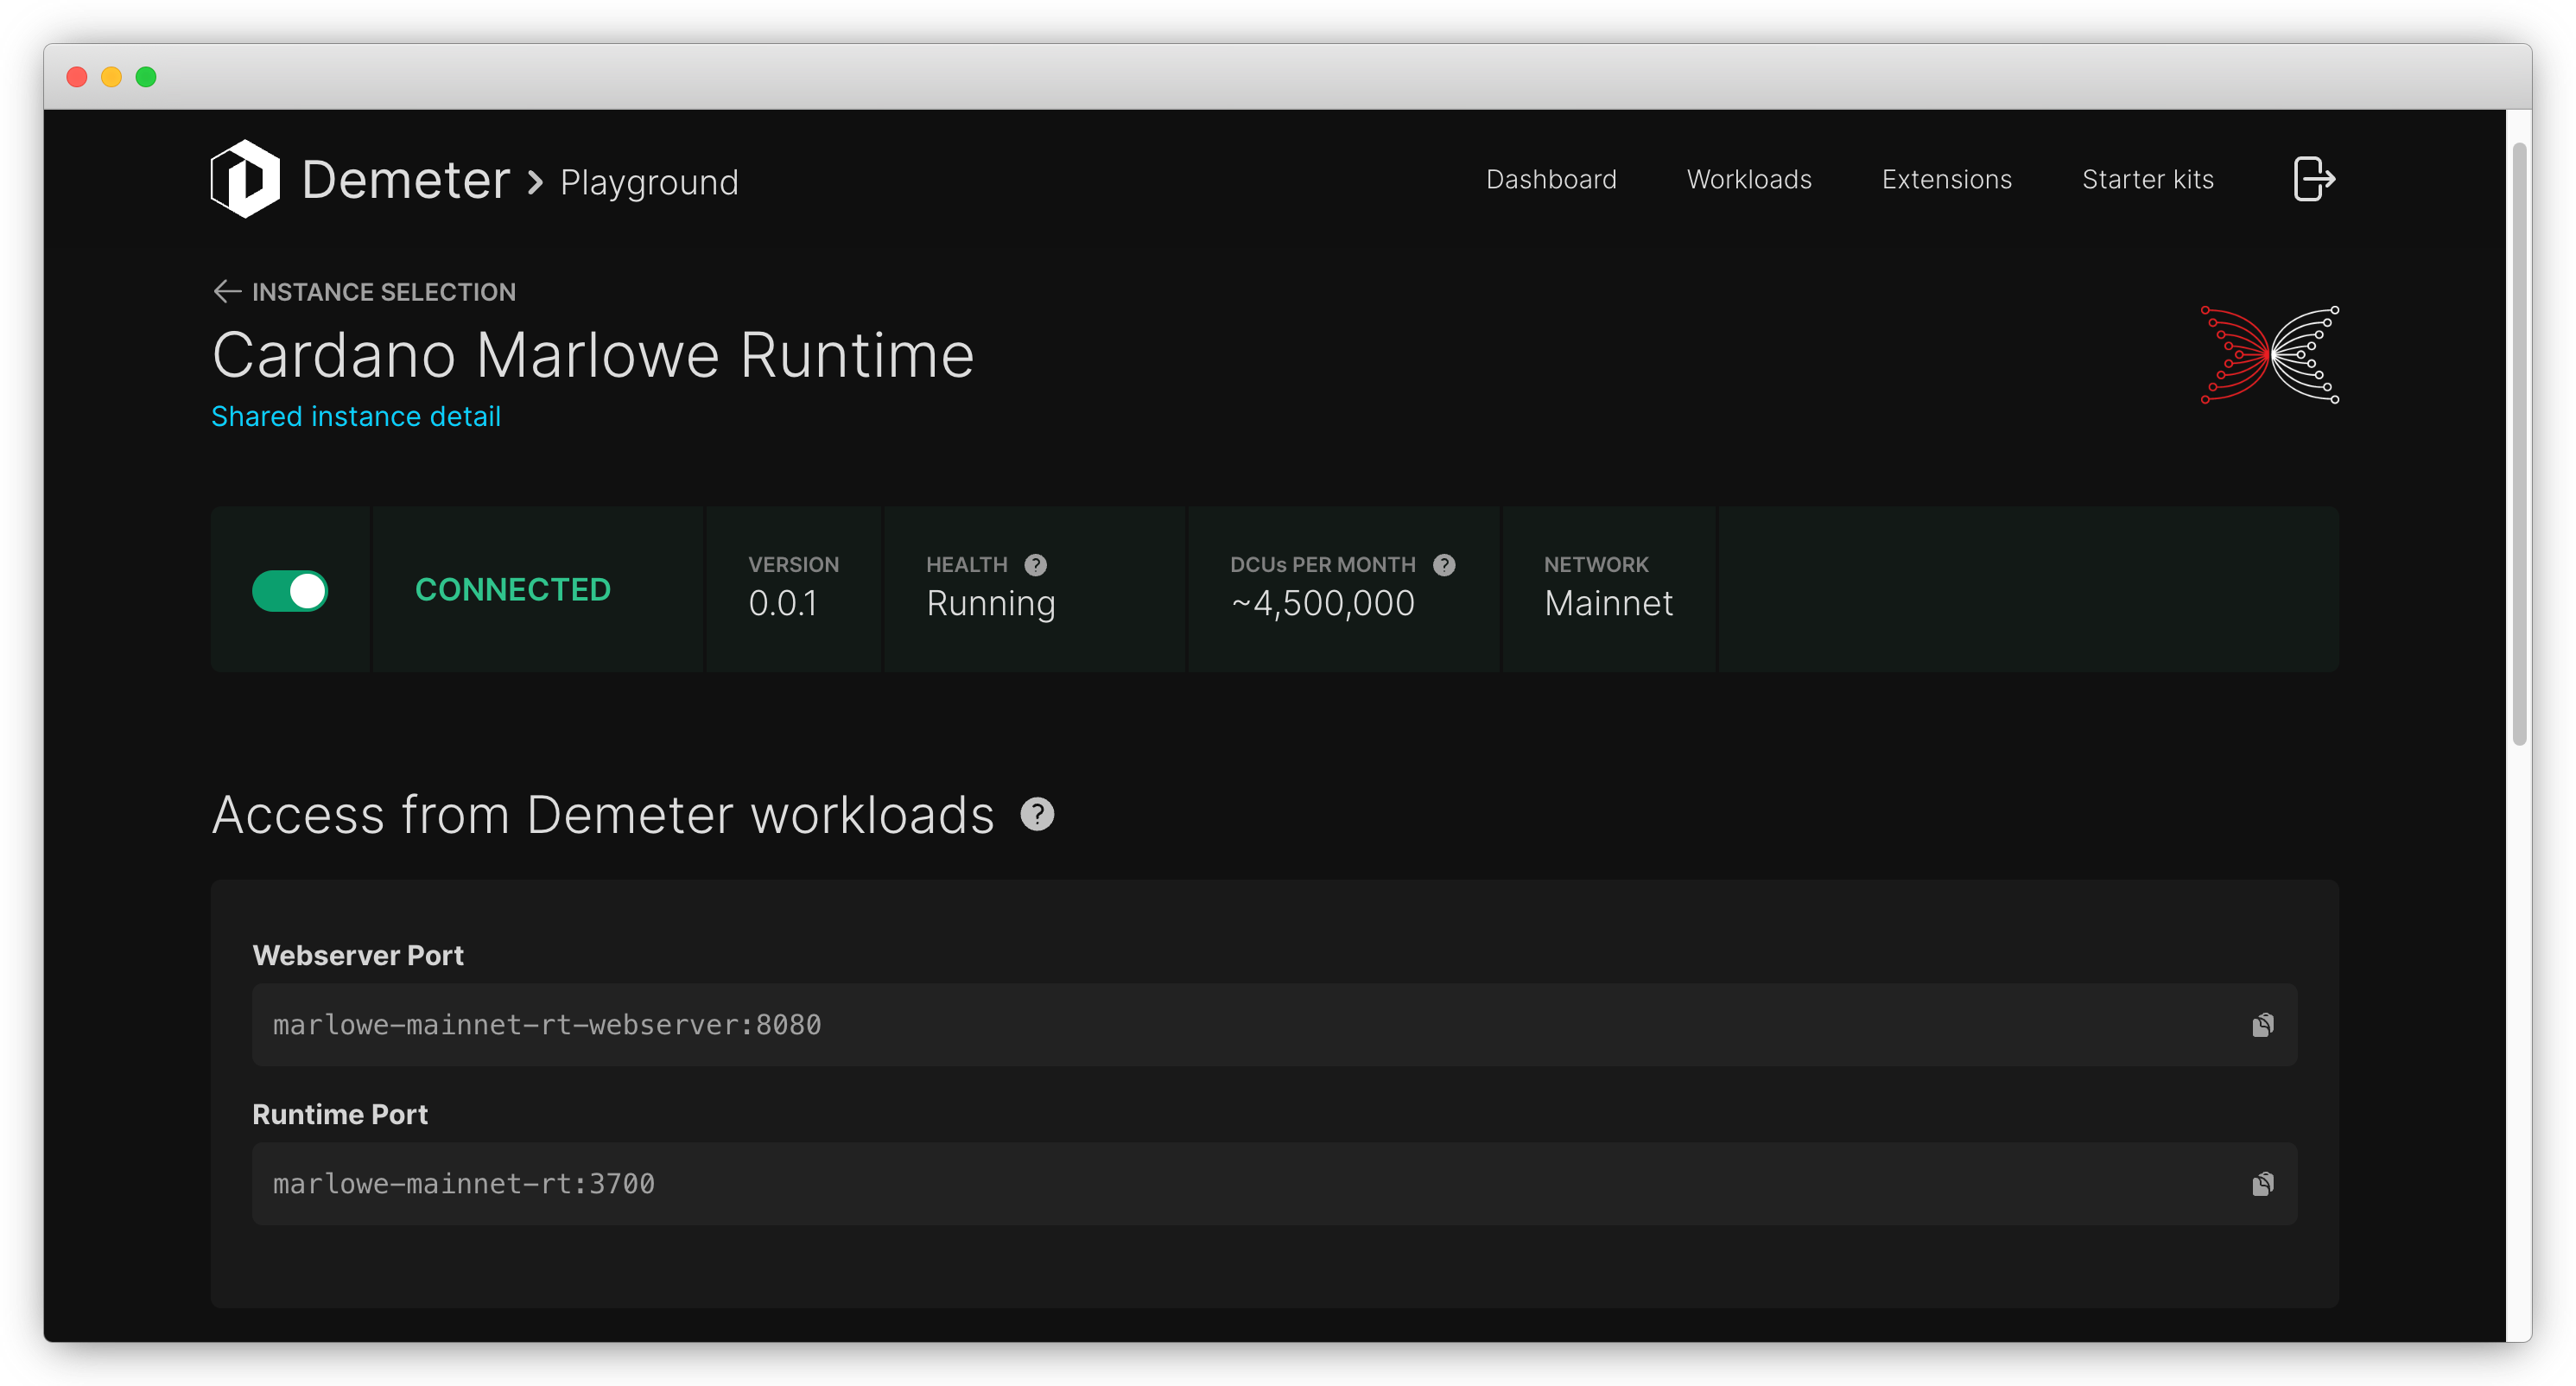Click breadcrumb chevron after Demeter
2576x1386 pixels.
pyautogui.click(x=535, y=182)
